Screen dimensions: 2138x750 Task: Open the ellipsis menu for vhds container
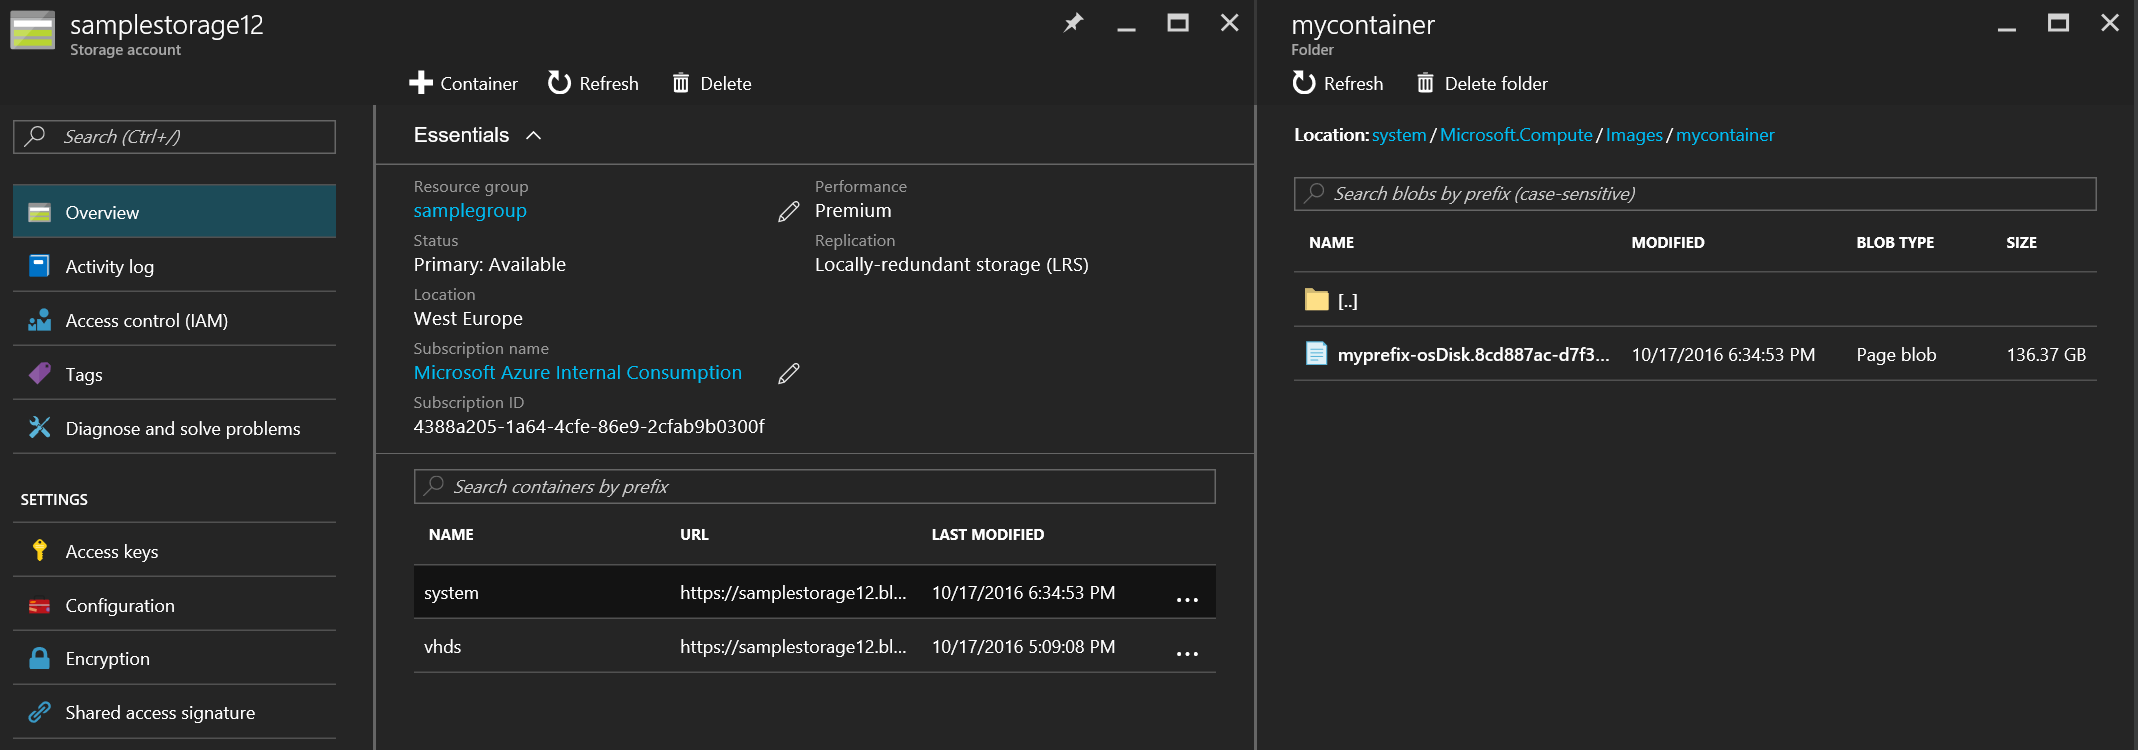click(1187, 654)
